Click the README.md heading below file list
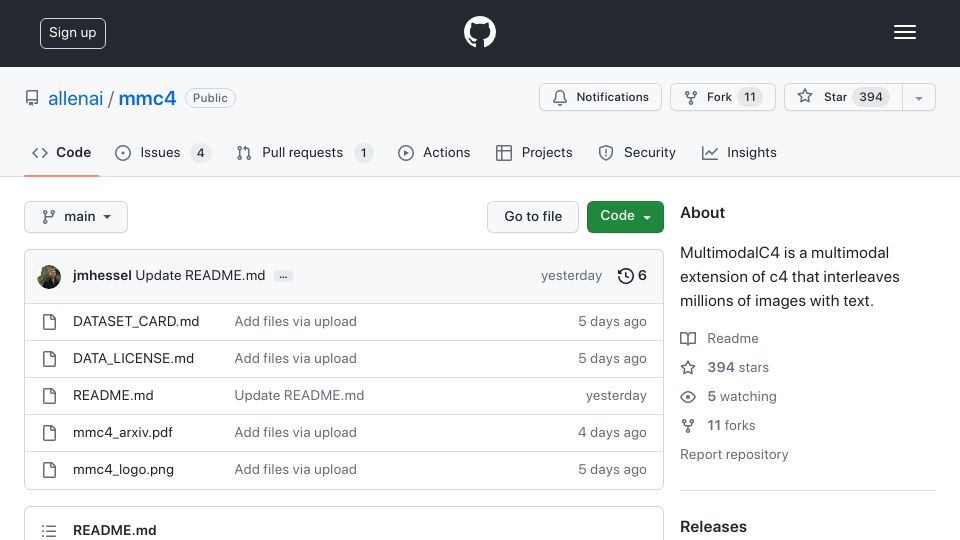This screenshot has width=960, height=540. (x=114, y=530)
